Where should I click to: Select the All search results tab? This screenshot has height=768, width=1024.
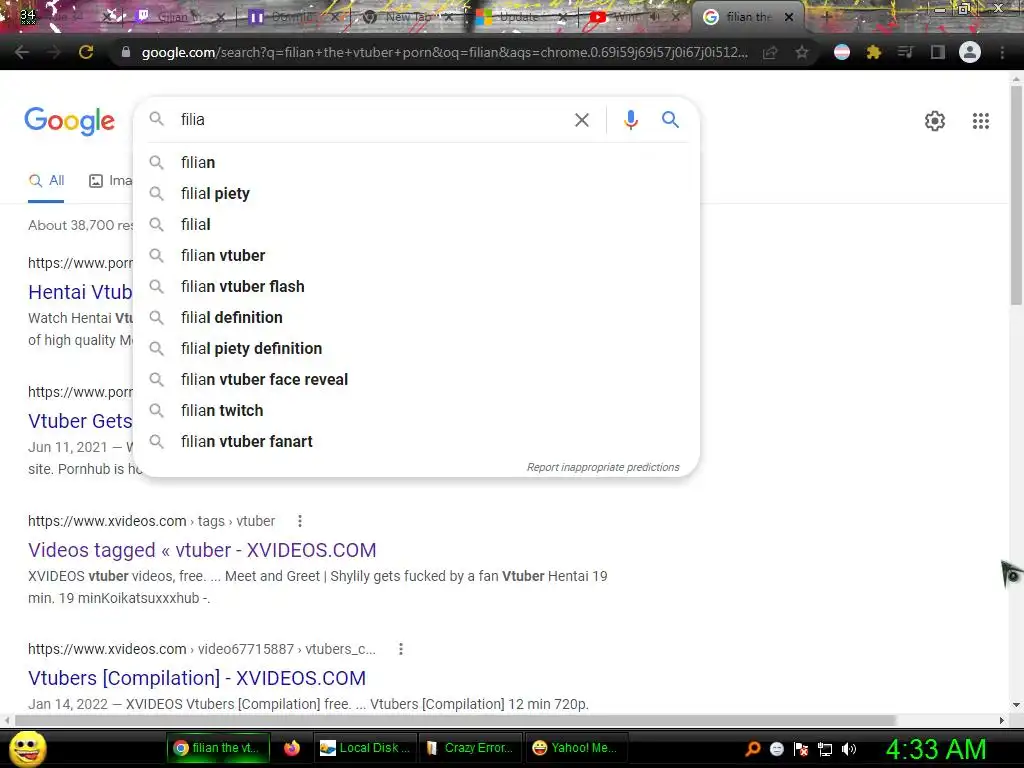pos(46,181)
